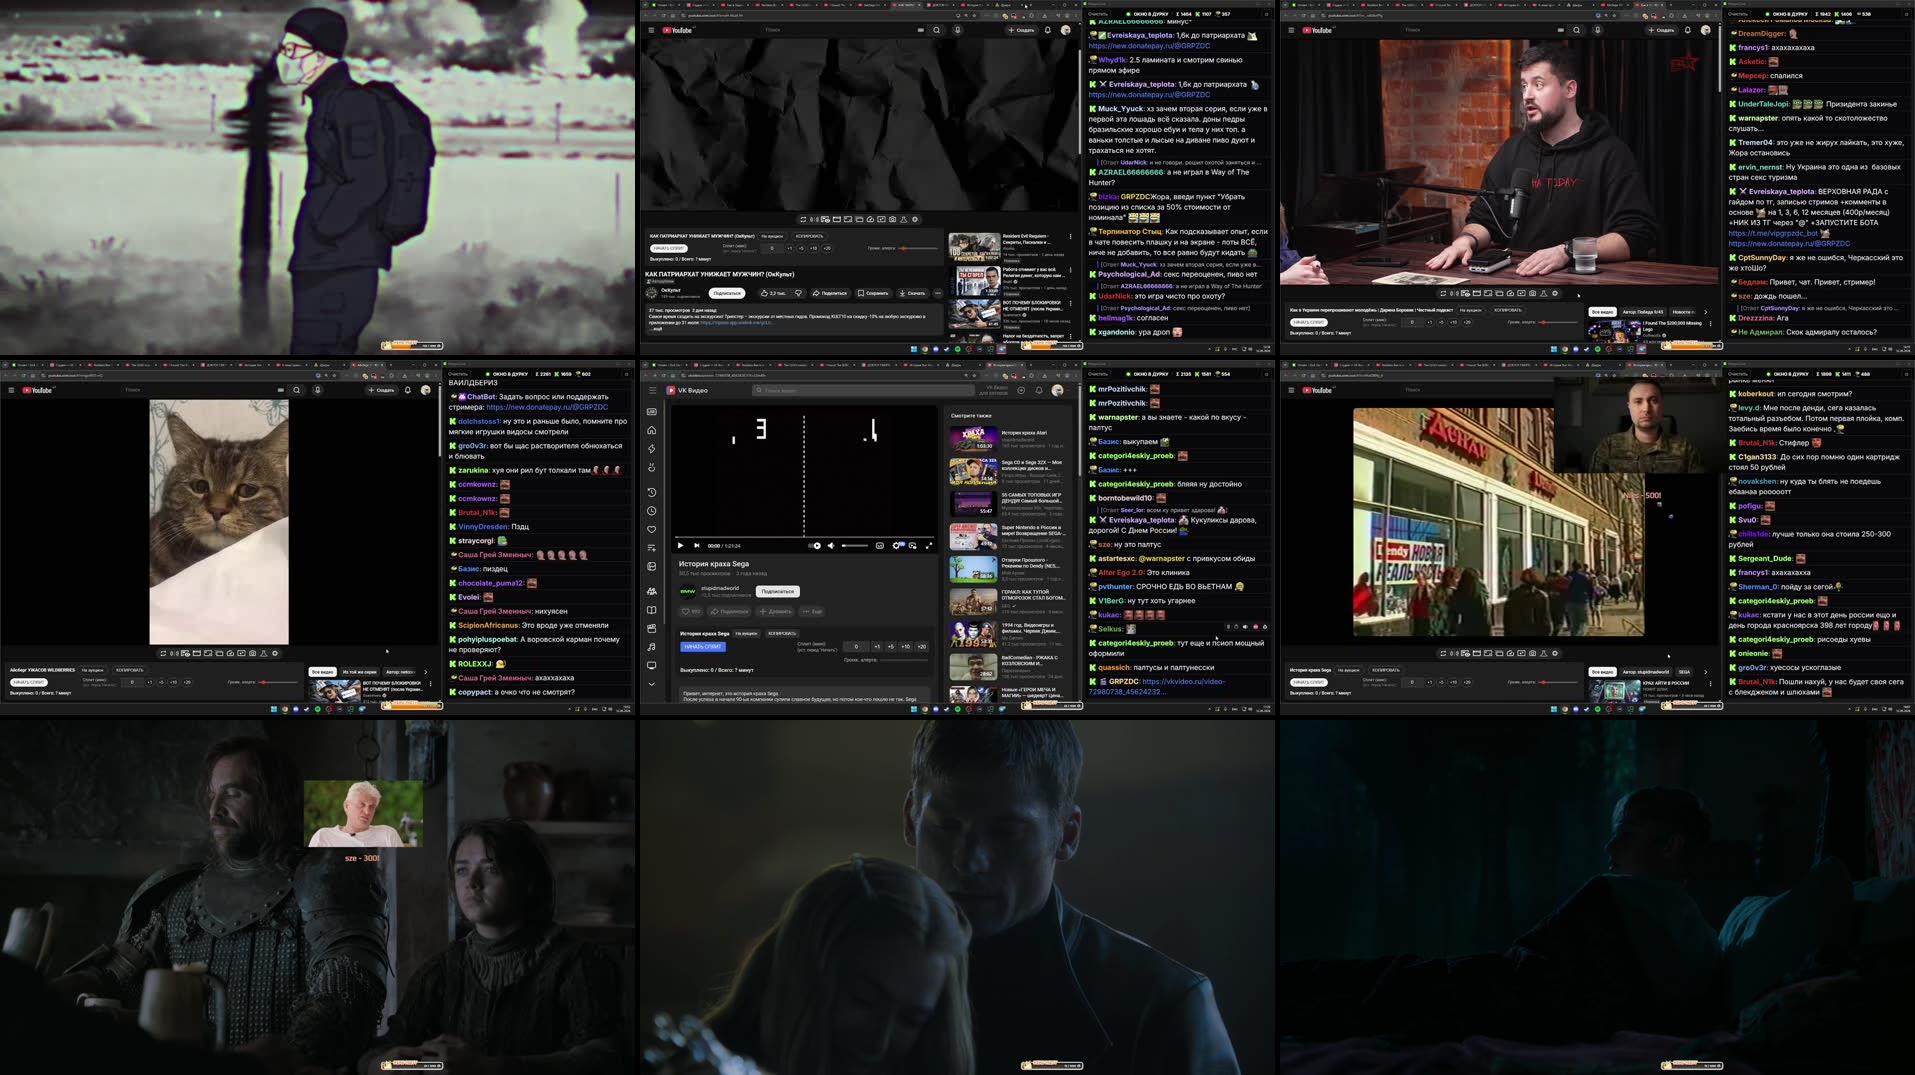Screen dimensions: 1915x1075
Task: Like История краха Sega on VK
Action: coord(691,612)
